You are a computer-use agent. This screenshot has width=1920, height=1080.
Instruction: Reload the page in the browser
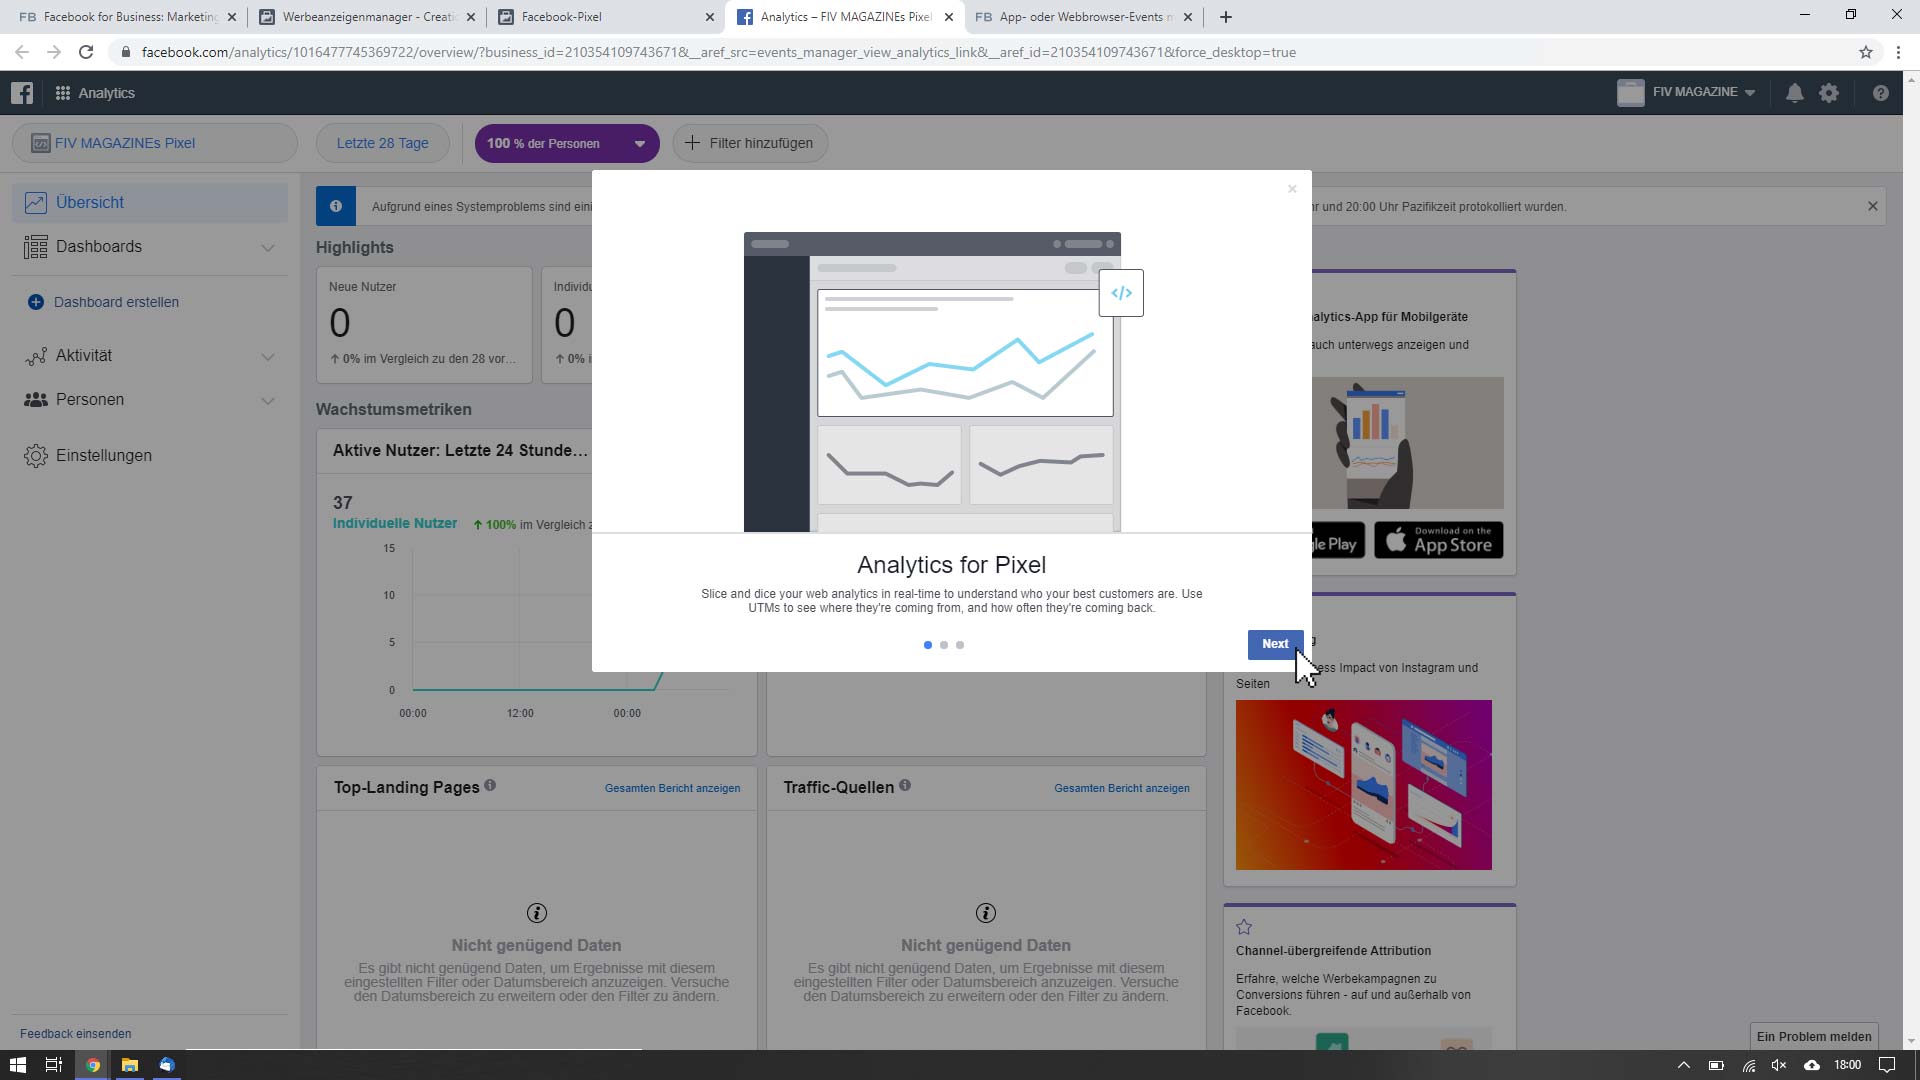click(x=86, y=52)
